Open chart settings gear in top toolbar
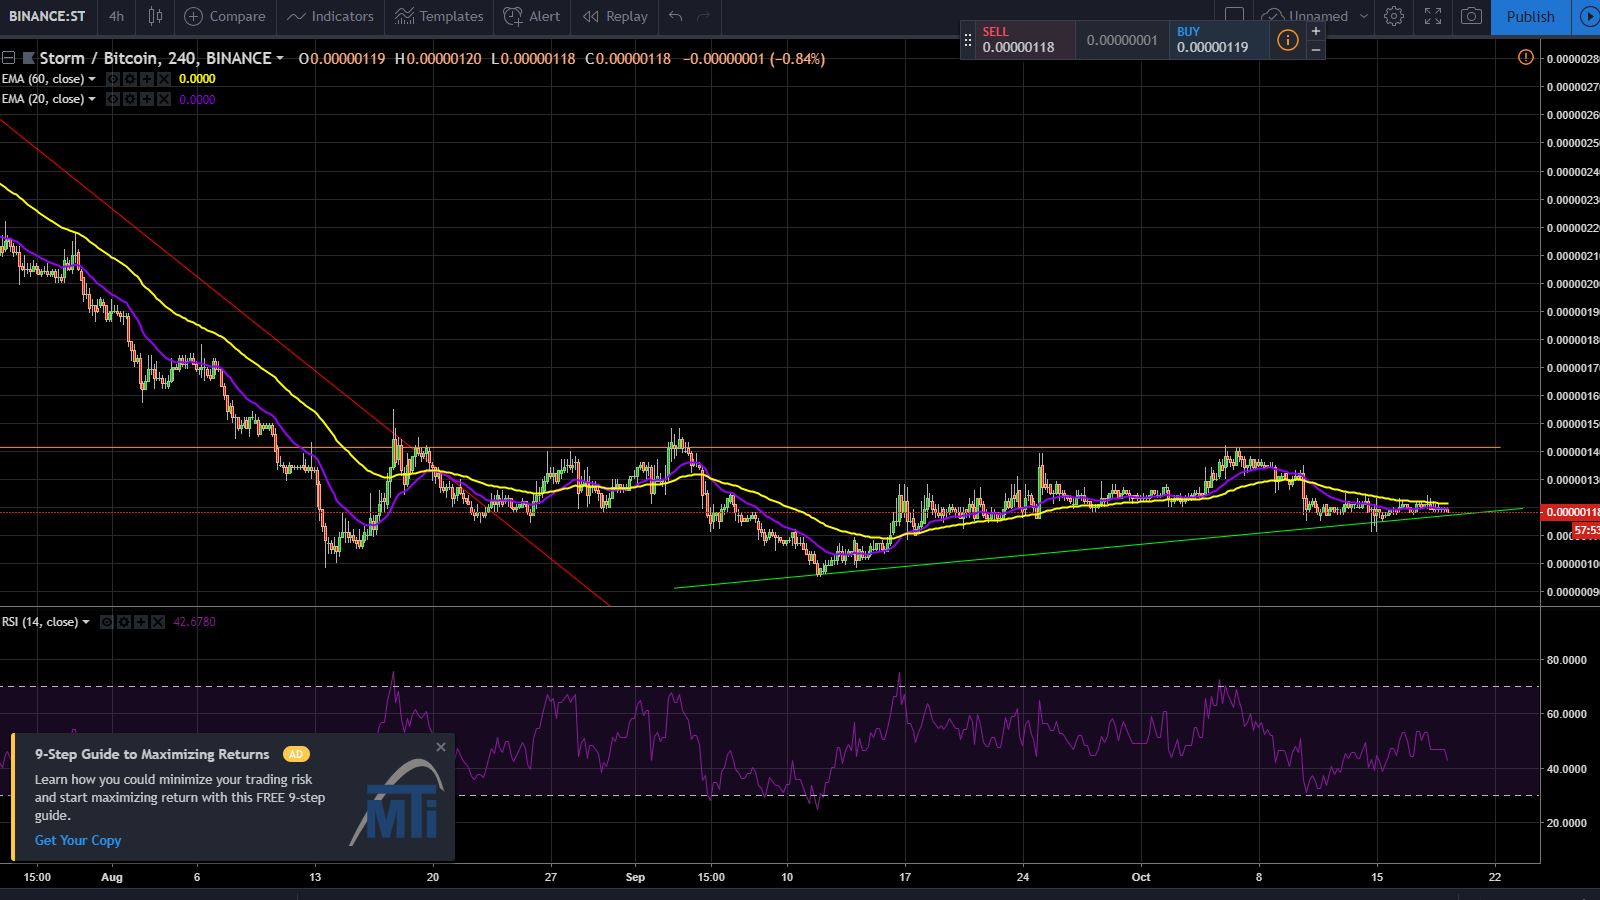 coord(1394,16)
